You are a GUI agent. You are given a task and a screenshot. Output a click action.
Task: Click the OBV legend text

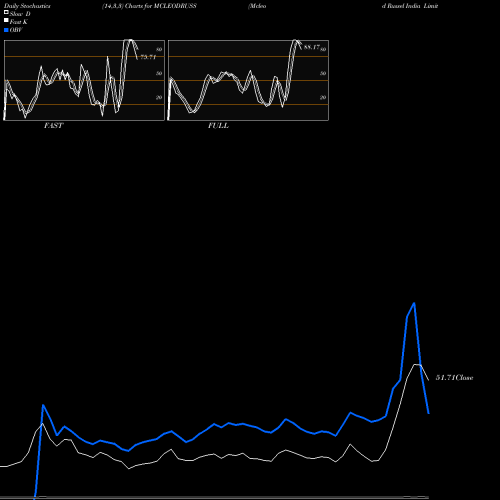pos(16,30)
